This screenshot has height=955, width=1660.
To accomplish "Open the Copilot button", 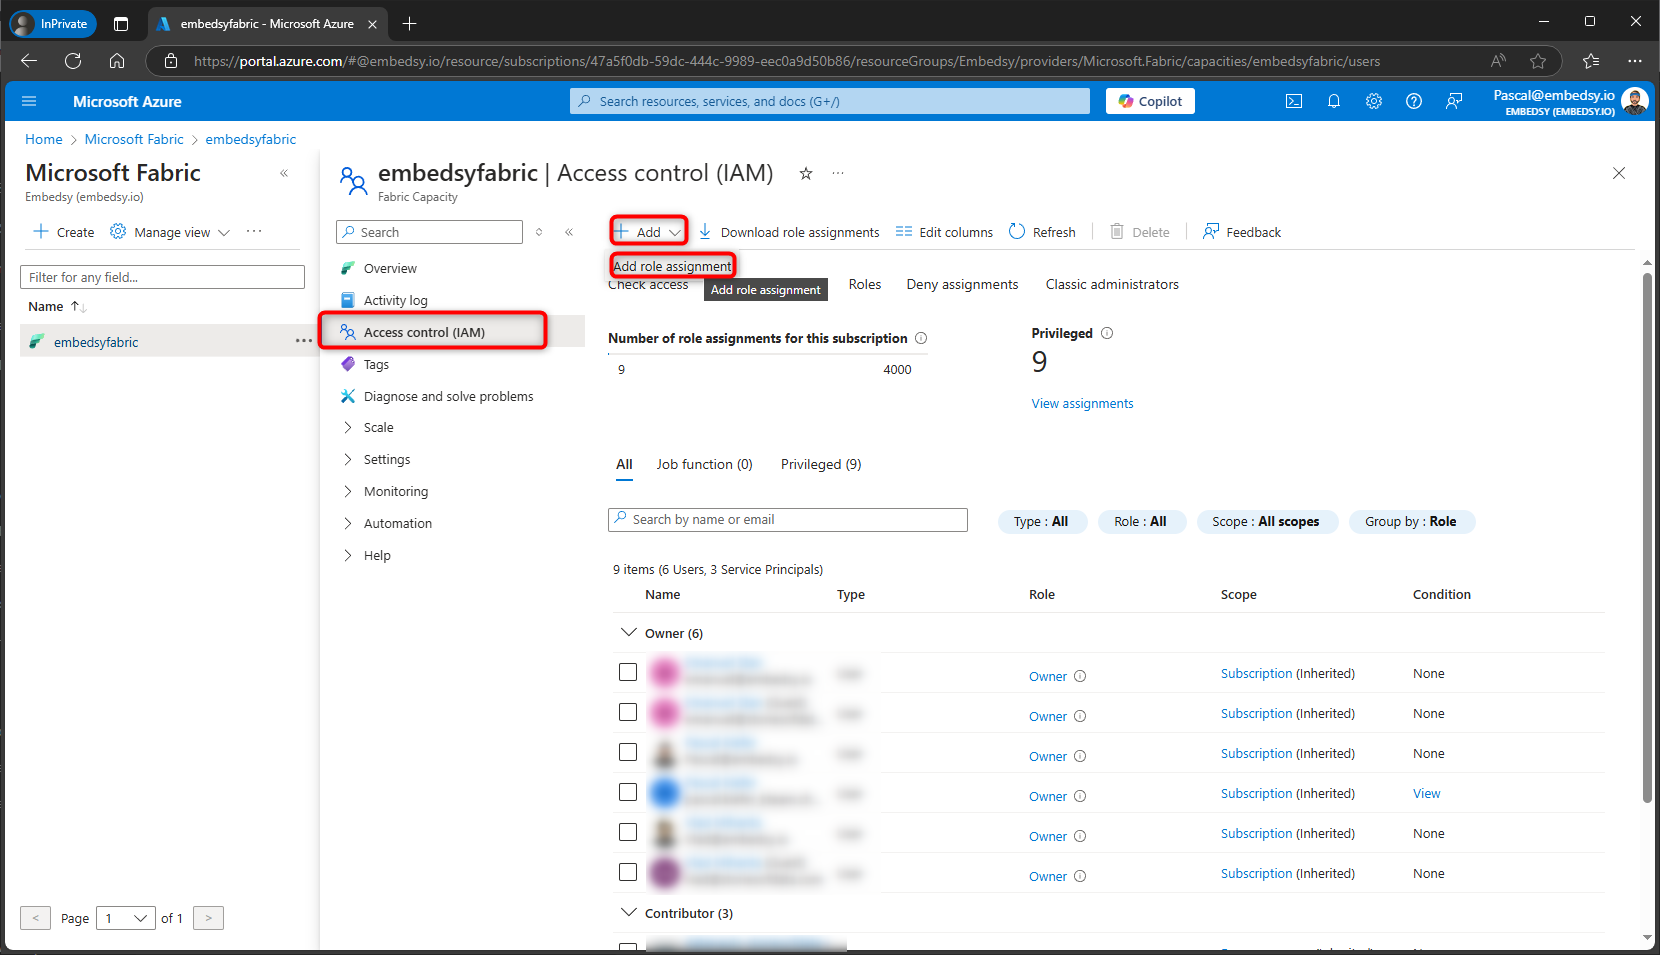I will [x=1150, y=101].
